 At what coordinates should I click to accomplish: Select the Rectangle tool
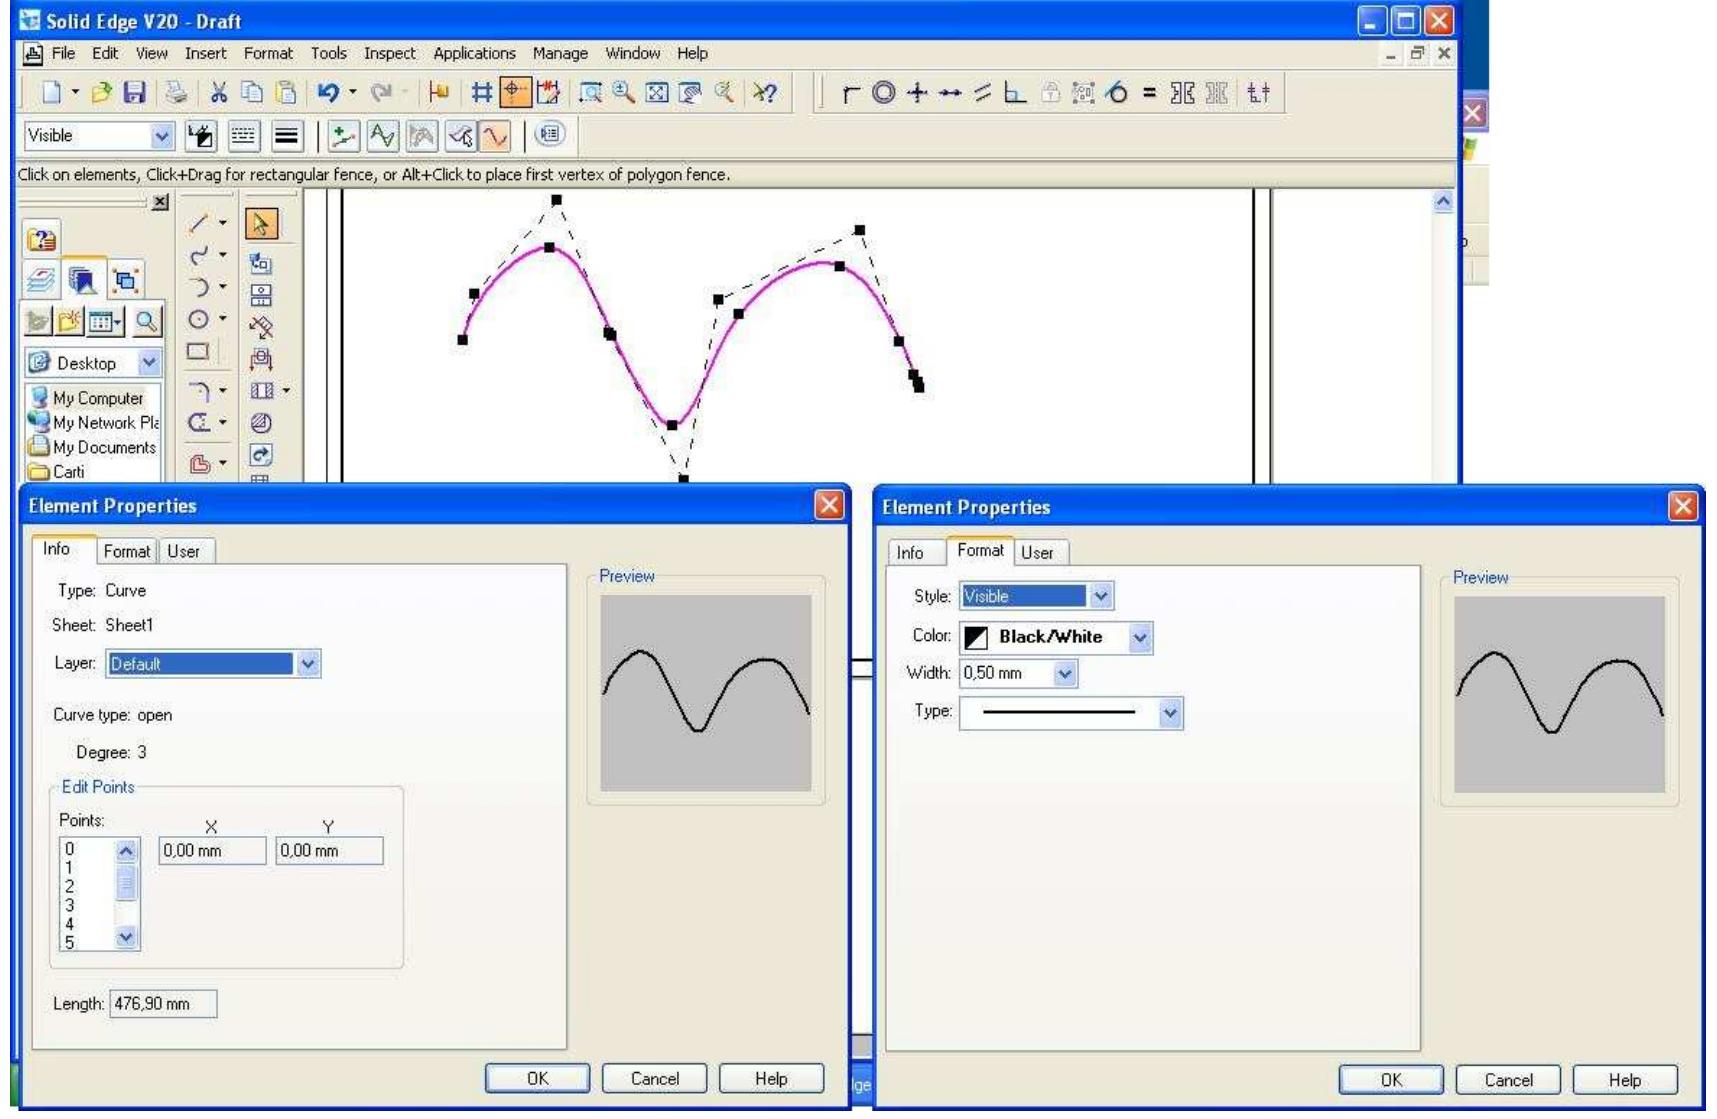pyautogui.click(x=197, y=352)
